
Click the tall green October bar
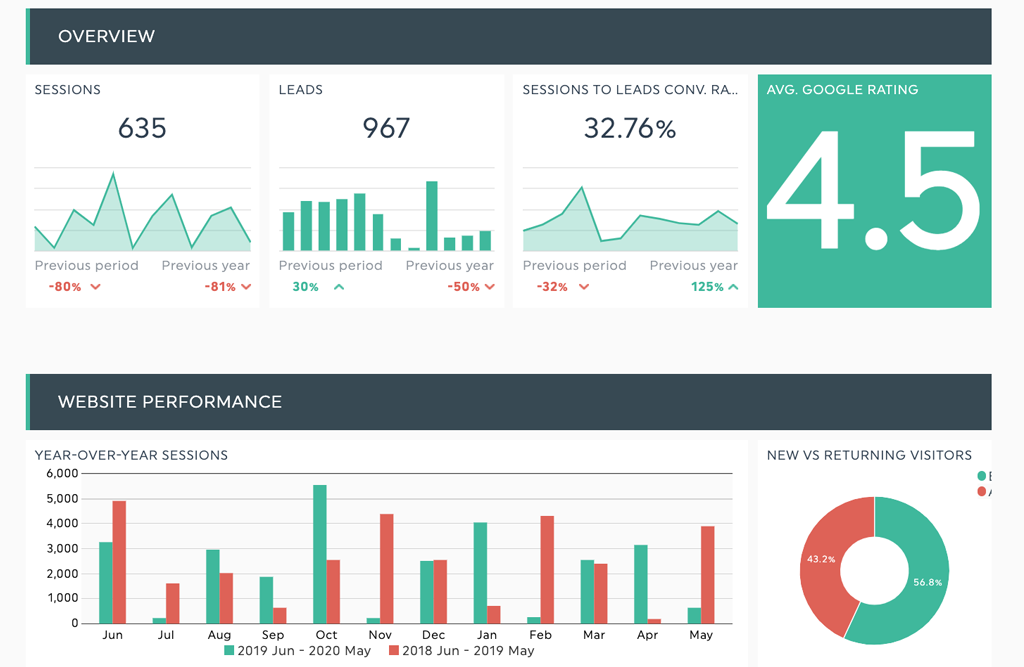[x=320, y=555]
